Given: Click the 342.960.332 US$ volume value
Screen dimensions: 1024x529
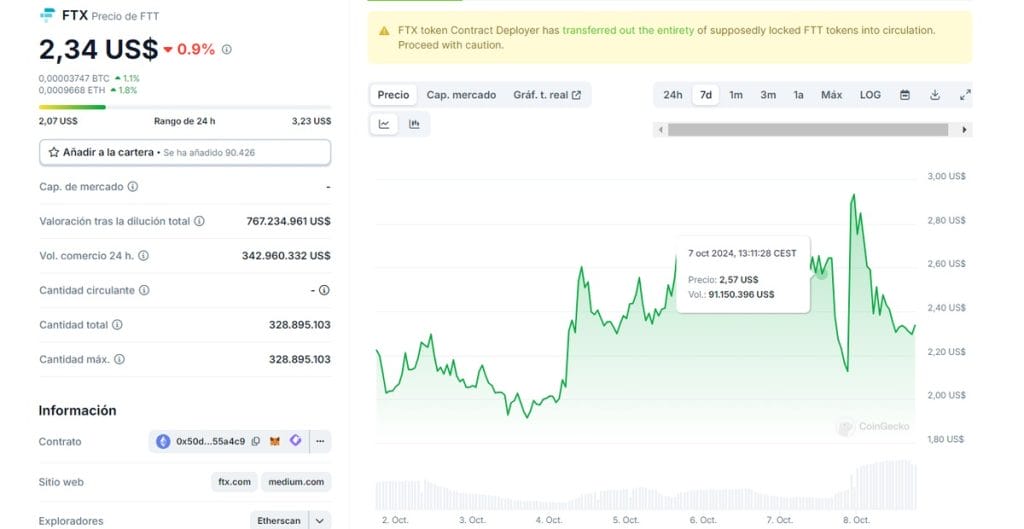Looking at the screenshot, I should (286, 256).
